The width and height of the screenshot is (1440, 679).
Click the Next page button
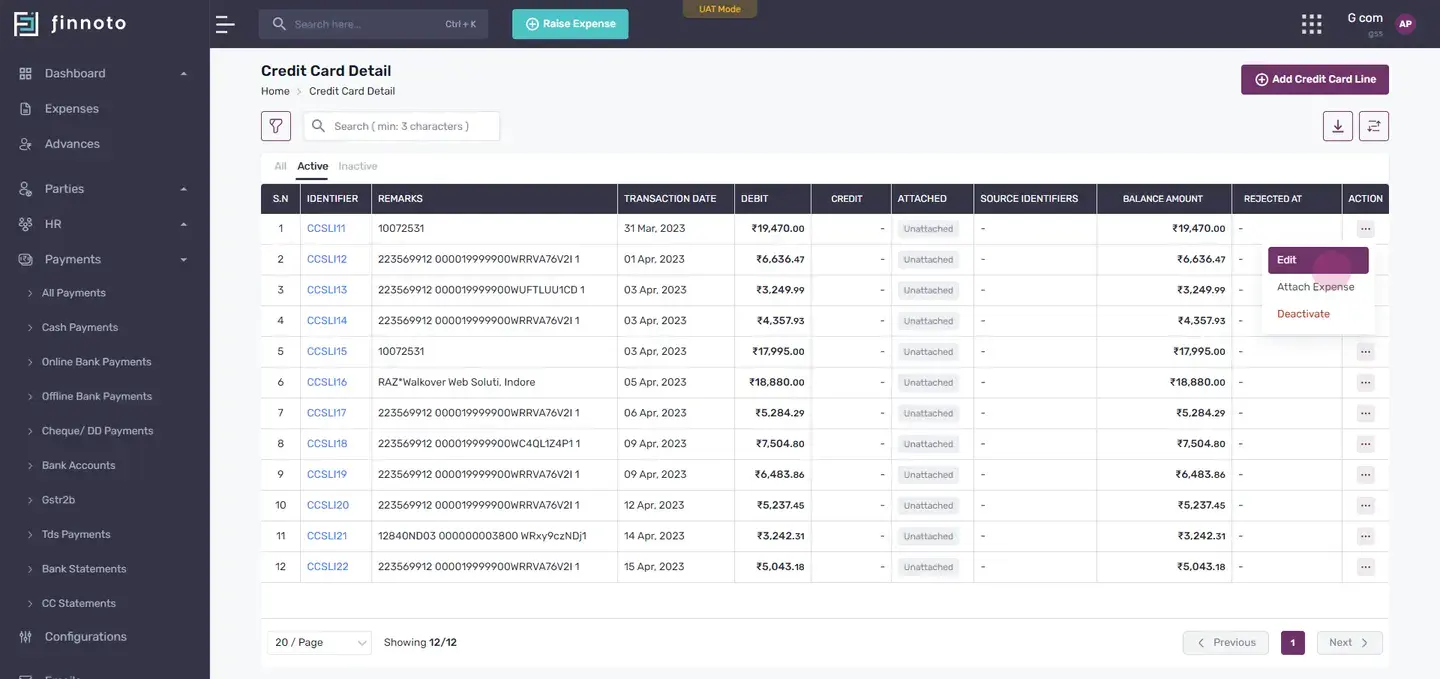[1349, 642]
